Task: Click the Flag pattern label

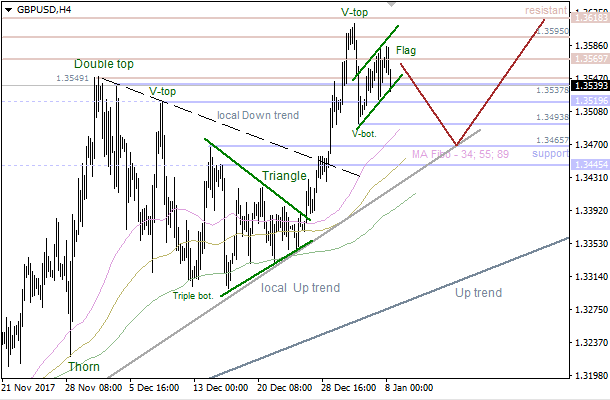Action: (406, 50)
